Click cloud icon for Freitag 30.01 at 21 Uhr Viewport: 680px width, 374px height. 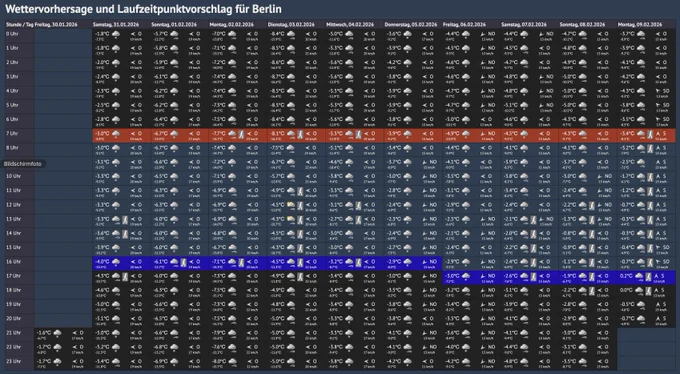tap(57, 333)
